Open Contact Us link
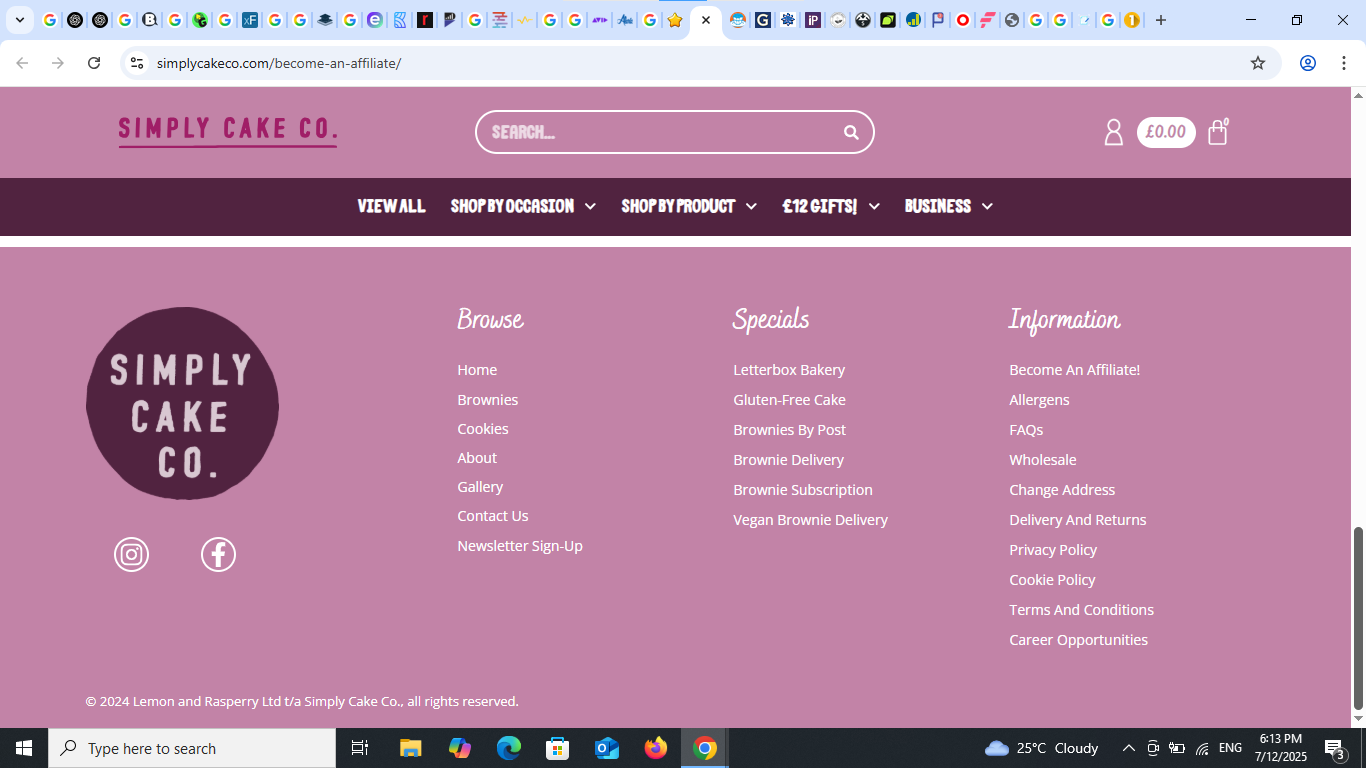 [493, 516]
